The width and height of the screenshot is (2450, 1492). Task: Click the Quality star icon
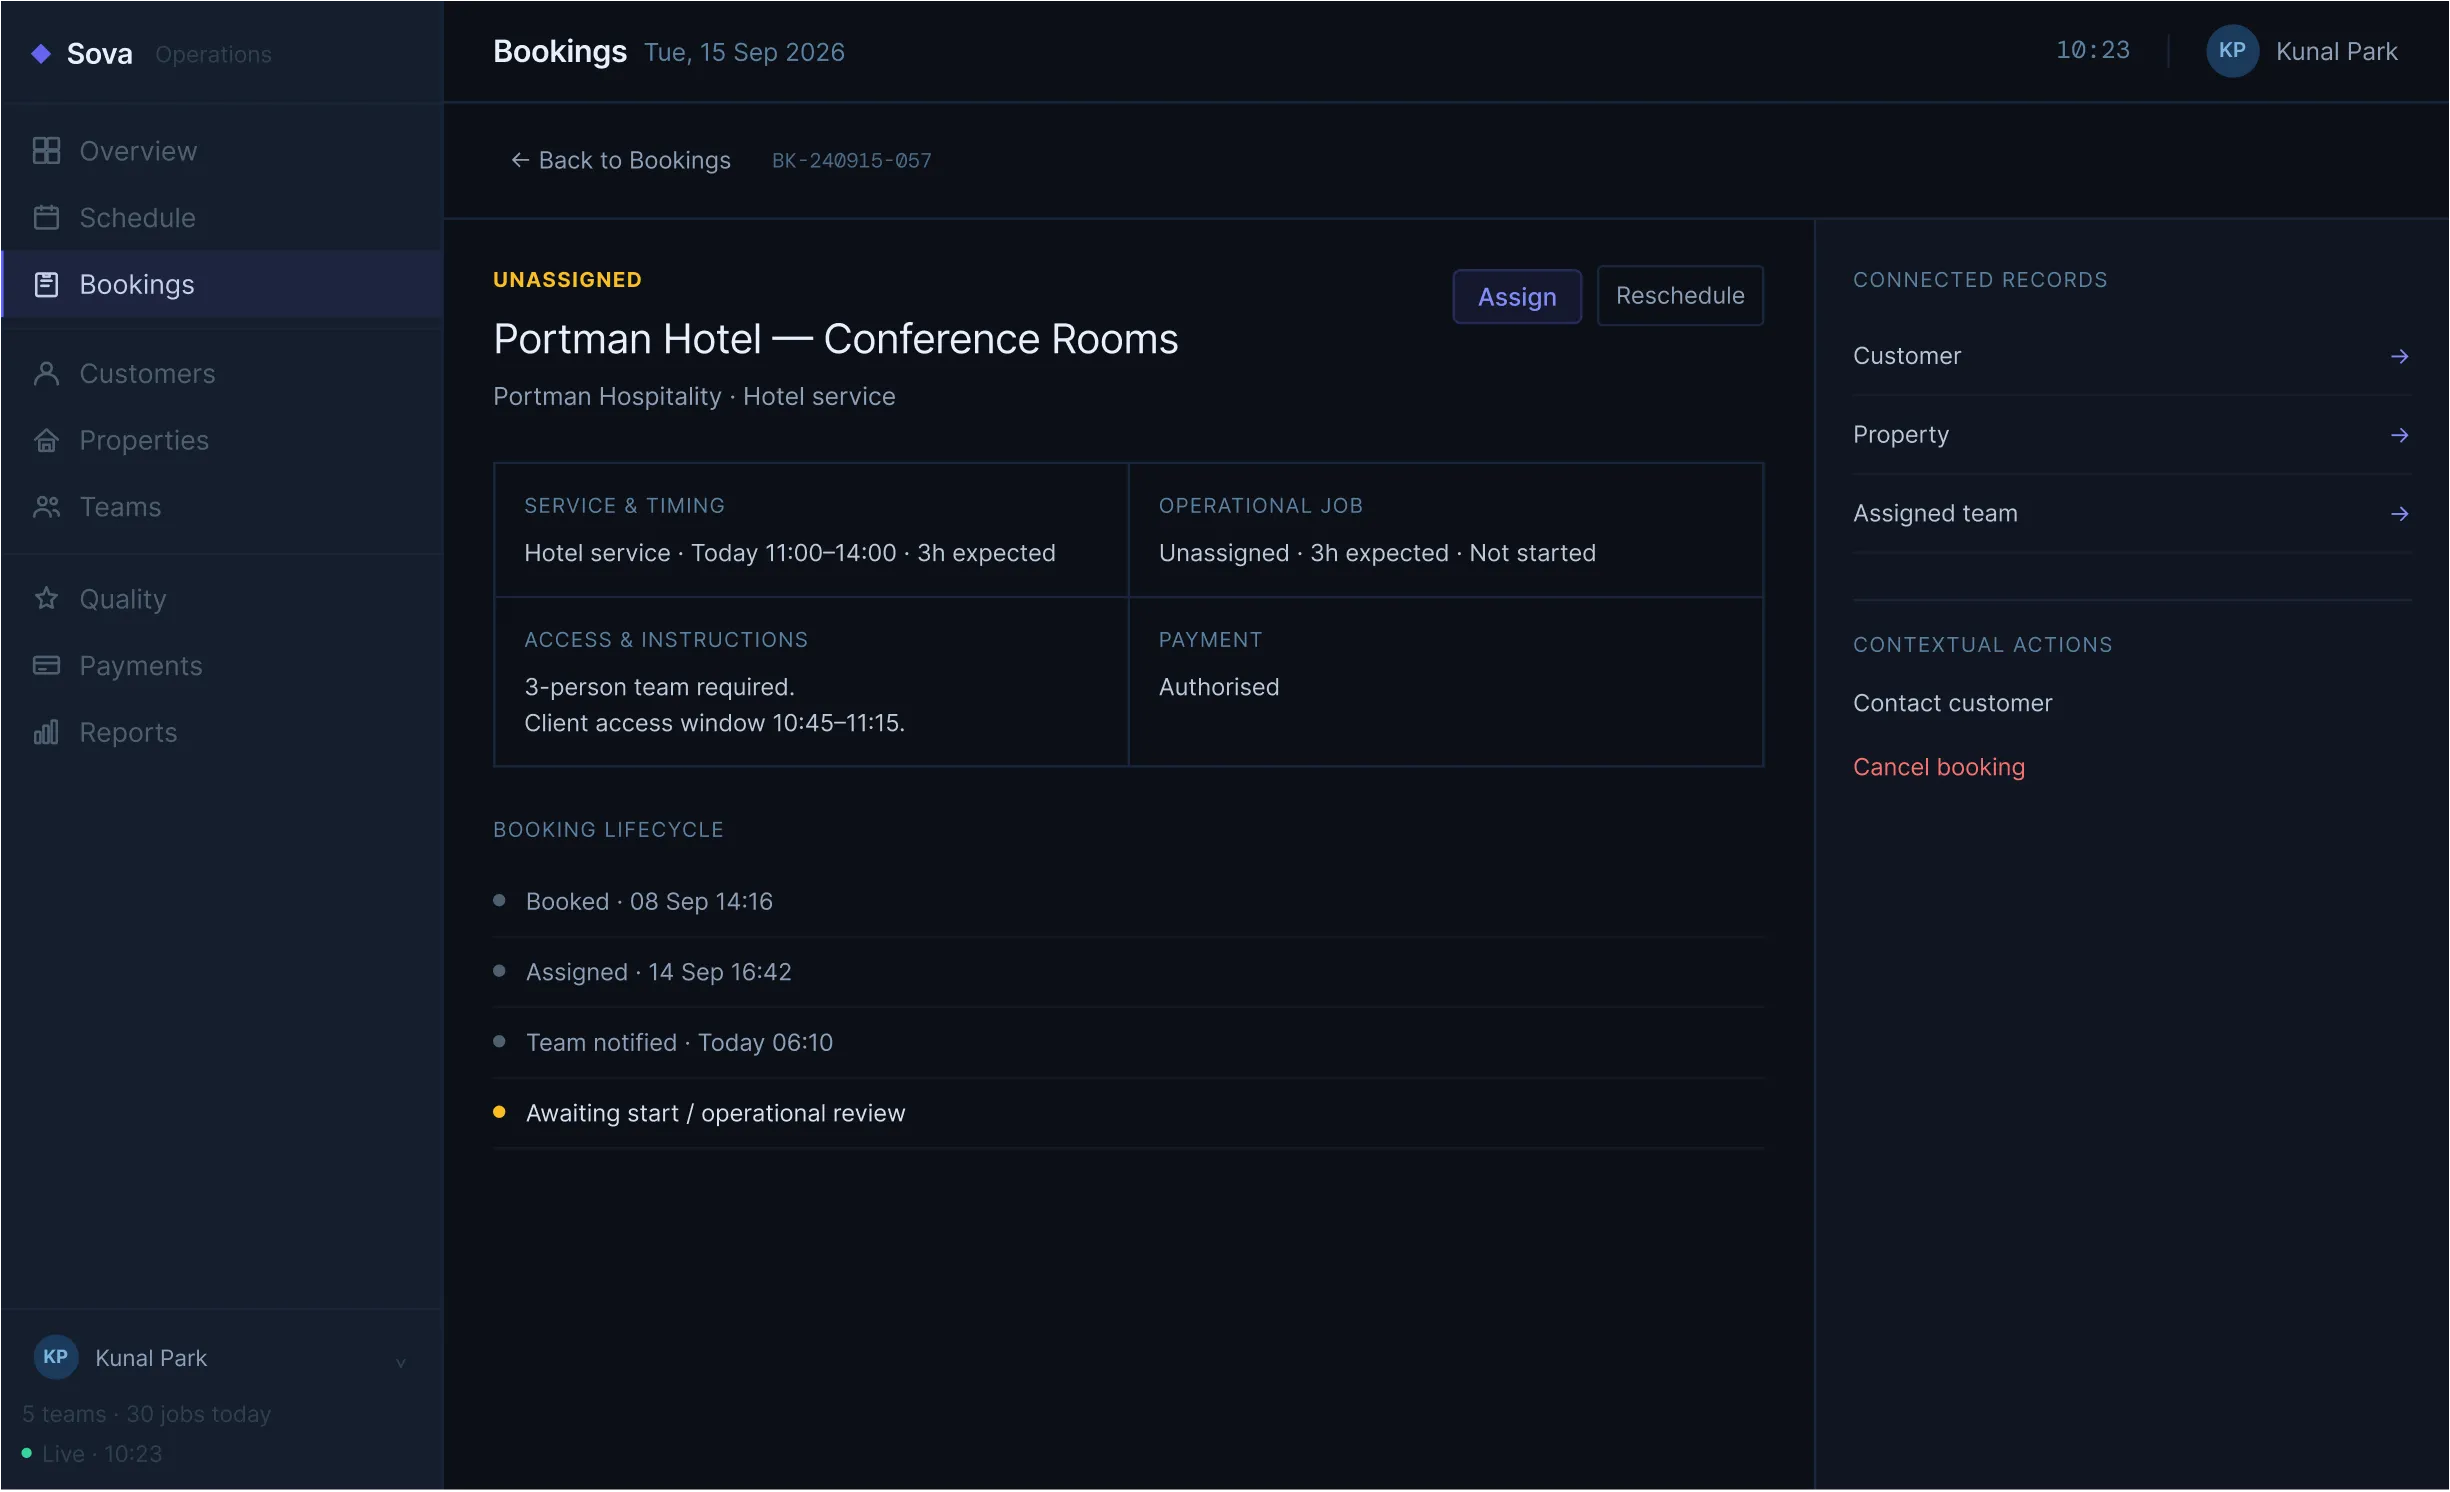click(x=46, y=598)
